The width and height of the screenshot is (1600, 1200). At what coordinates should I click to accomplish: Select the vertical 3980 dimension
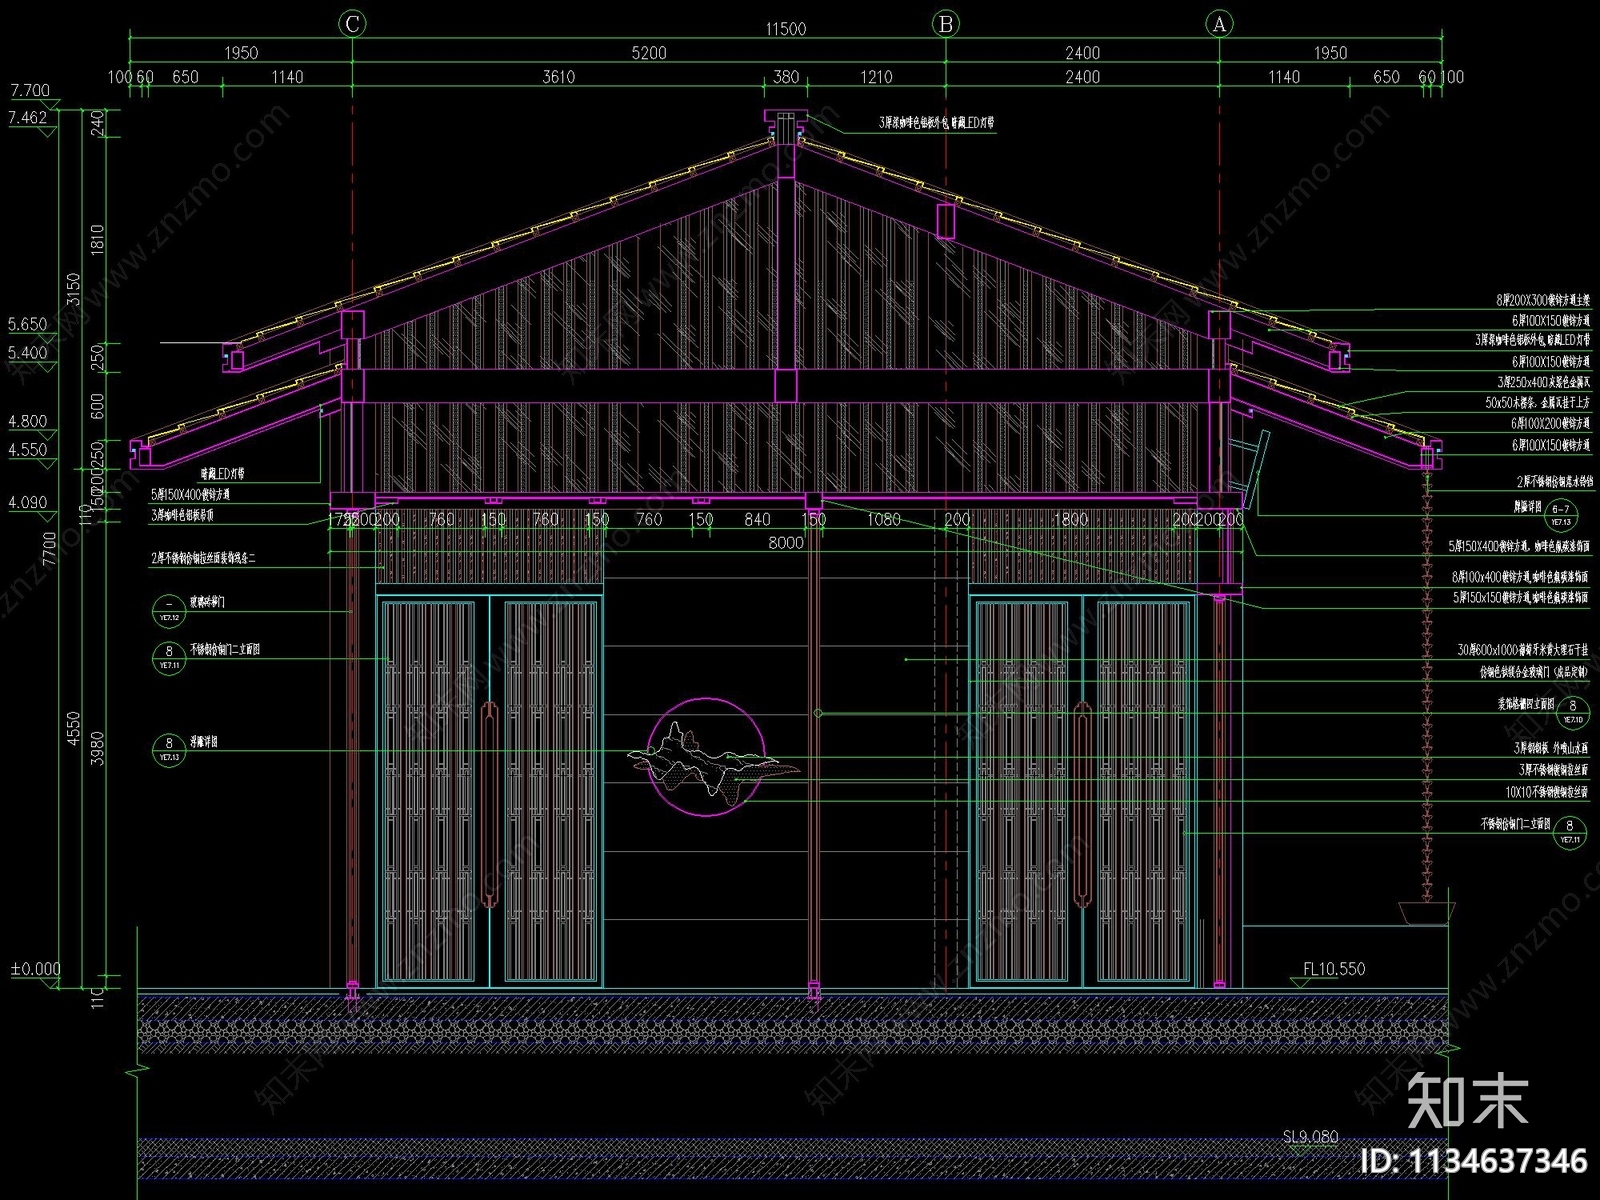[97, 750]
